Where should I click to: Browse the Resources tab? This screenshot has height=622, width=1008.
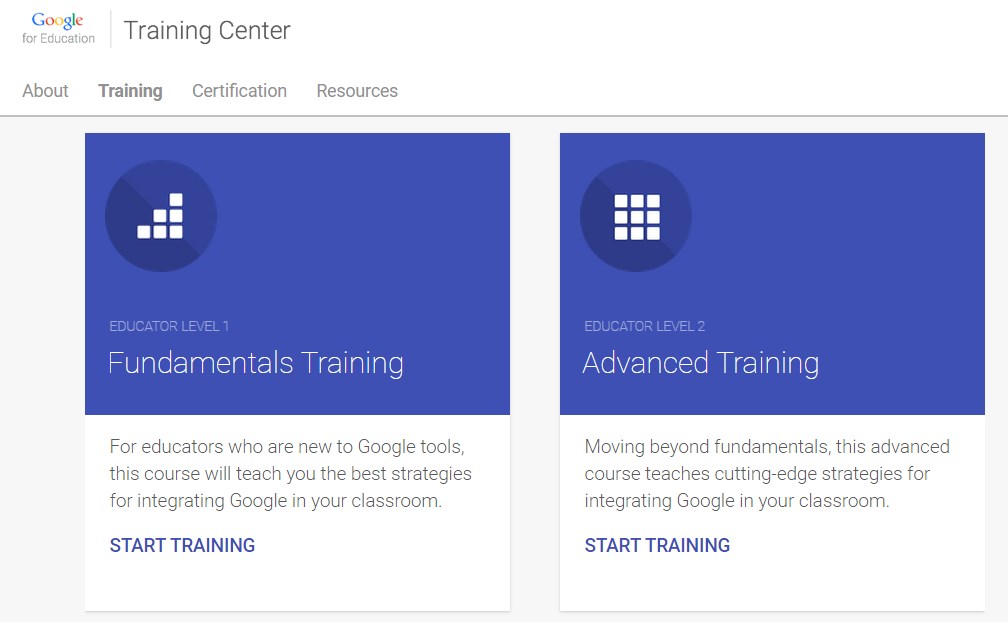pyautogui.click(x=356, y=91)
